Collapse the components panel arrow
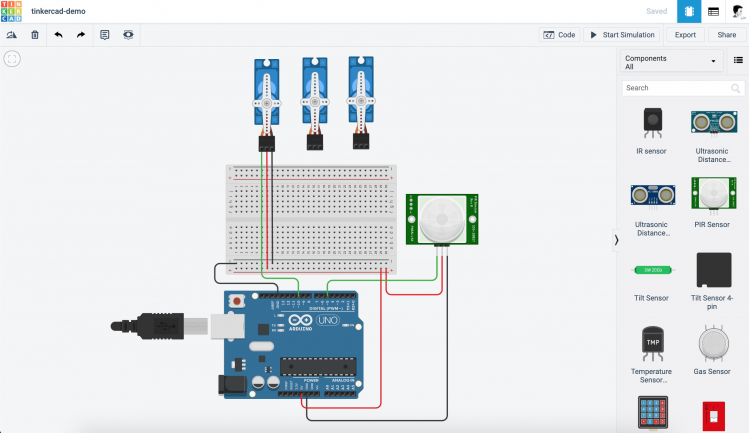This screenshot has height=433, width=749. [616, 240]
